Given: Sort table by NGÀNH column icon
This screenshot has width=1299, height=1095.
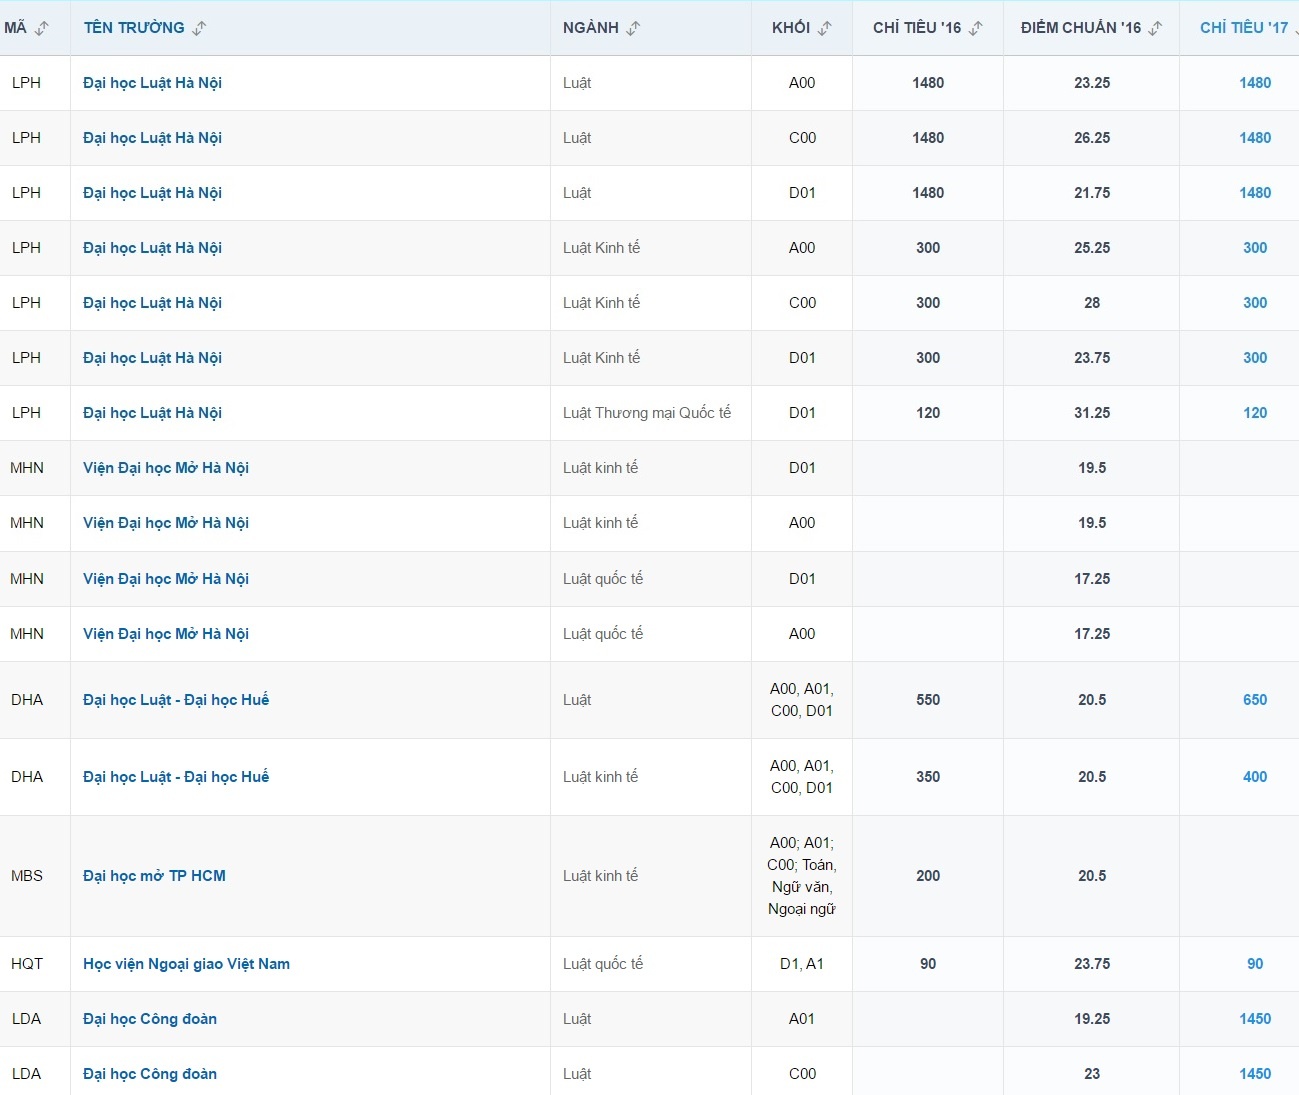Looking at the screenshot, I should [633, 28].
